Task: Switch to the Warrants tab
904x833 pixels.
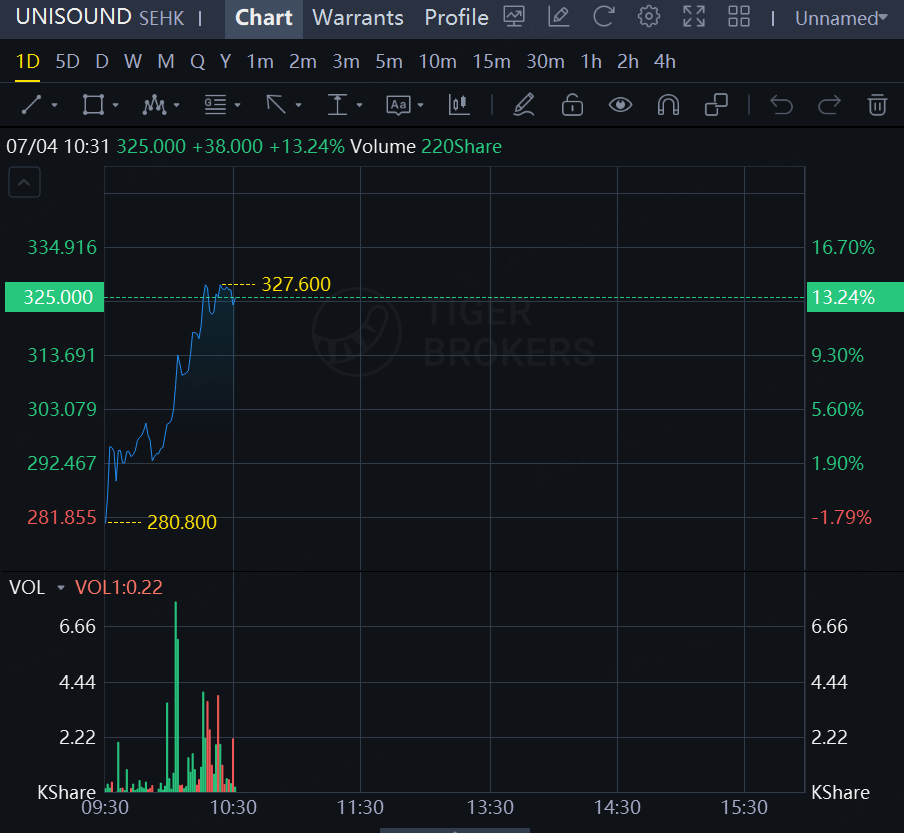Action: [x=358, y=18]
